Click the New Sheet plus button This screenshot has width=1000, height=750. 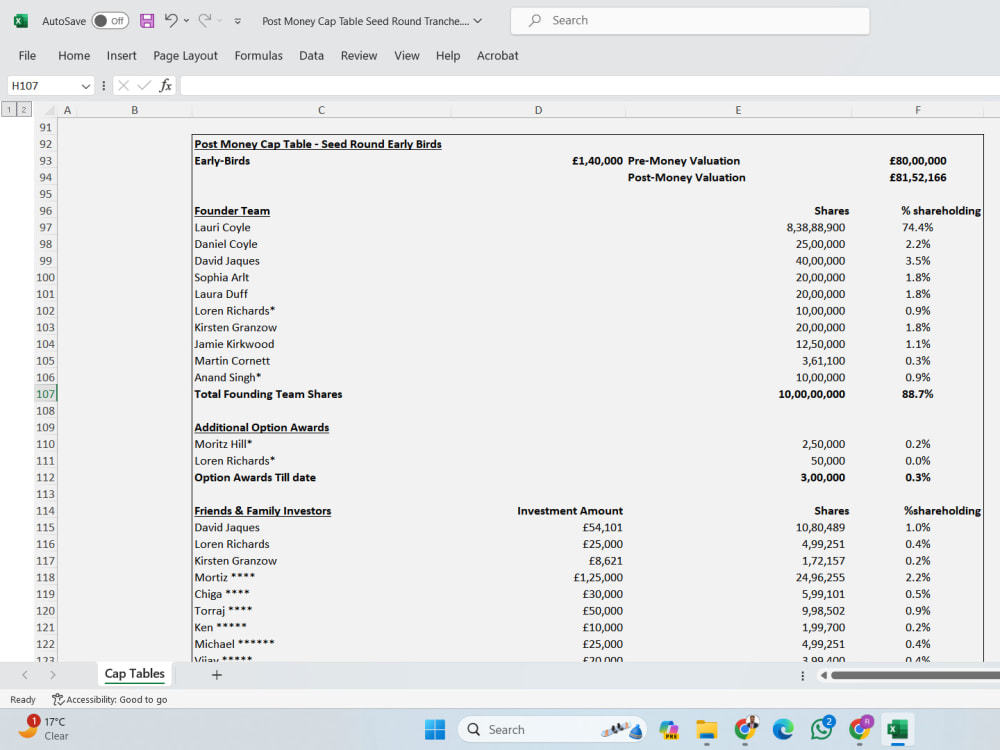pos(216,675)
